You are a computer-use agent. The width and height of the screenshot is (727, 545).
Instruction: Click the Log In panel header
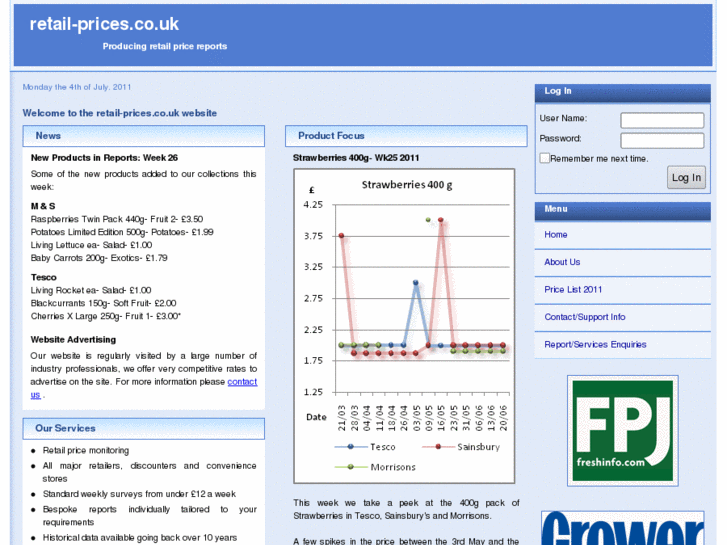coord(622,92)
